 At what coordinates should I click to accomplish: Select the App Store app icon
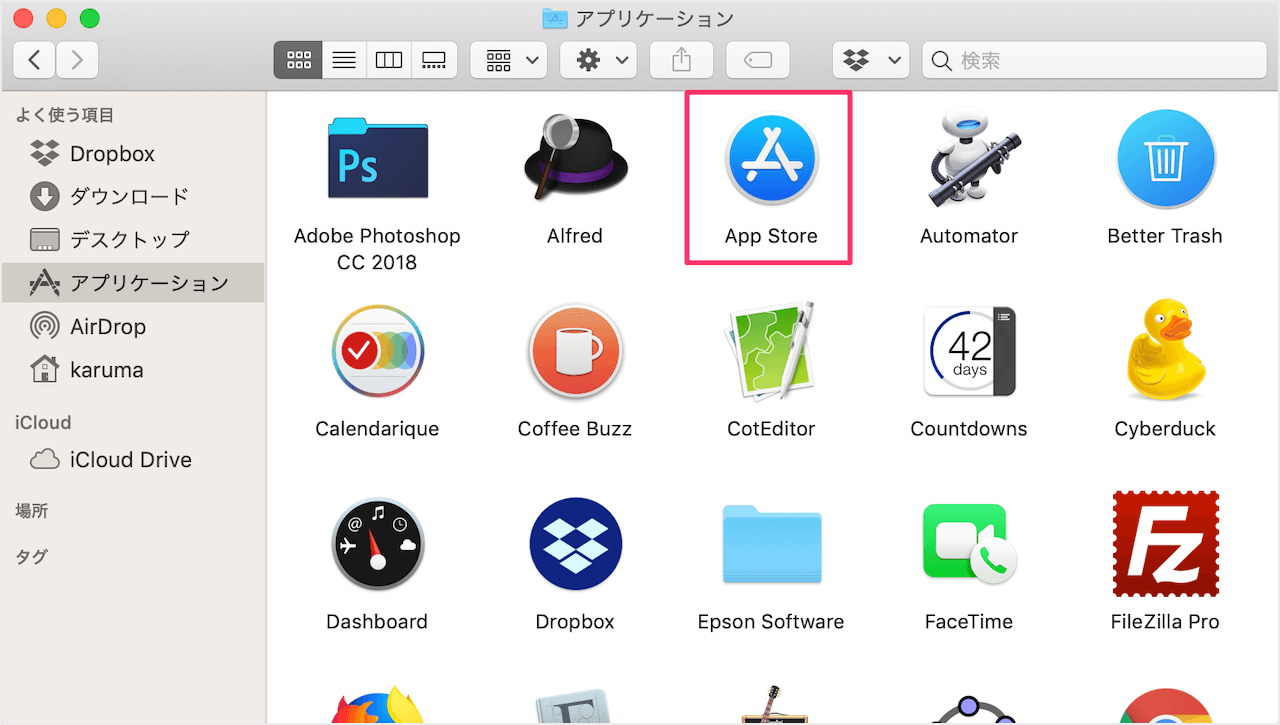coord(771,158)
